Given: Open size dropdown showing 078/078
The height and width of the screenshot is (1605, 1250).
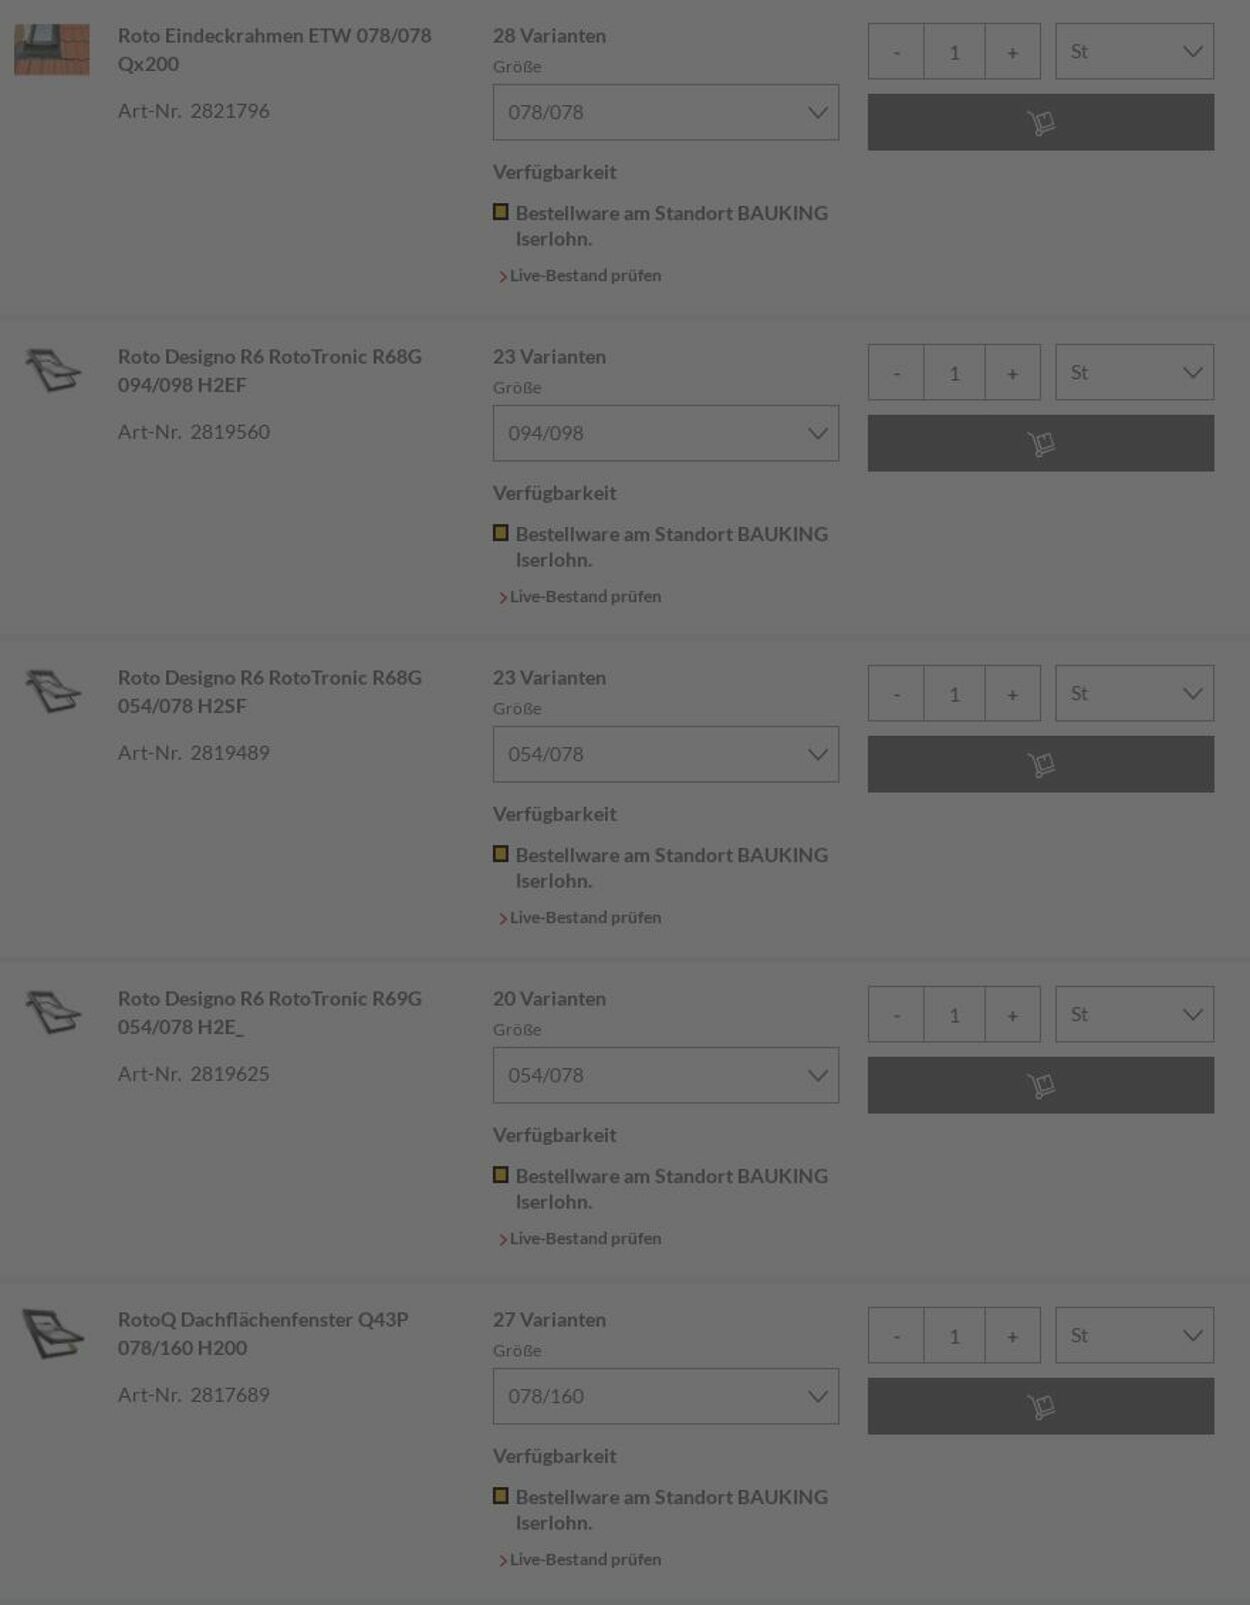Looking at the screenshot, I should click(x=665, y=112).
